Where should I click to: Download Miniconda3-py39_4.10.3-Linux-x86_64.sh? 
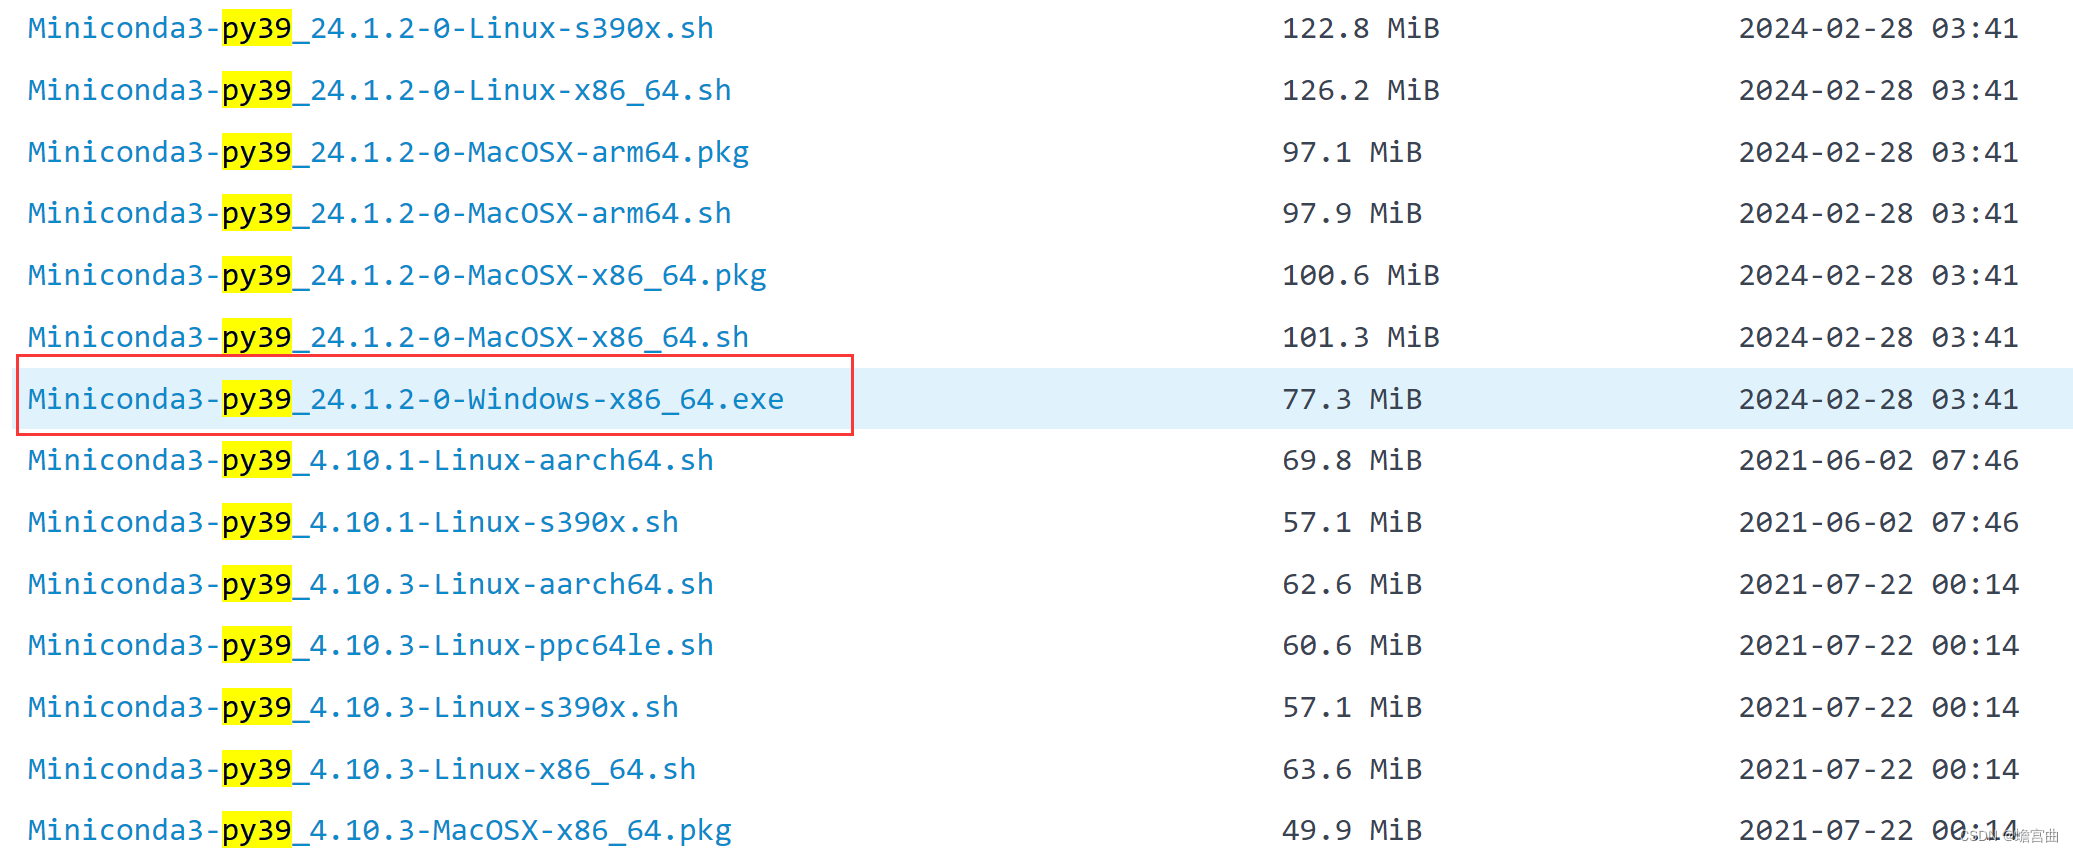pyautogui.click(x=362, y=770)
